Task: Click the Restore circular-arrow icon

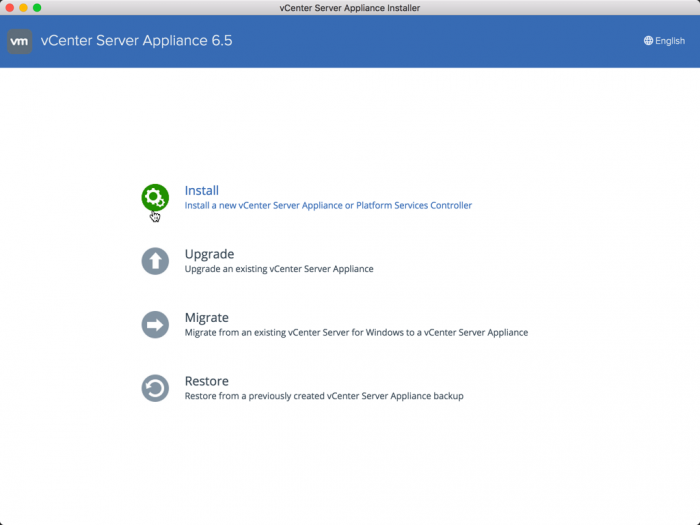Action: click(x=155, y=388)
